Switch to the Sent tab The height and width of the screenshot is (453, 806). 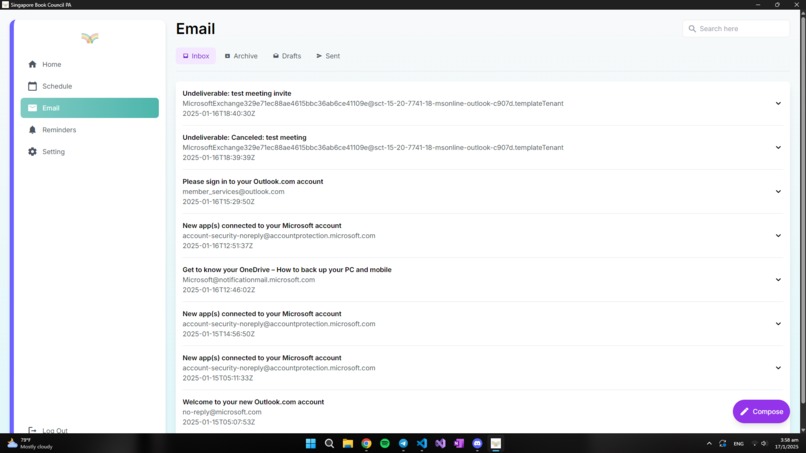click(x=328, y=56)
